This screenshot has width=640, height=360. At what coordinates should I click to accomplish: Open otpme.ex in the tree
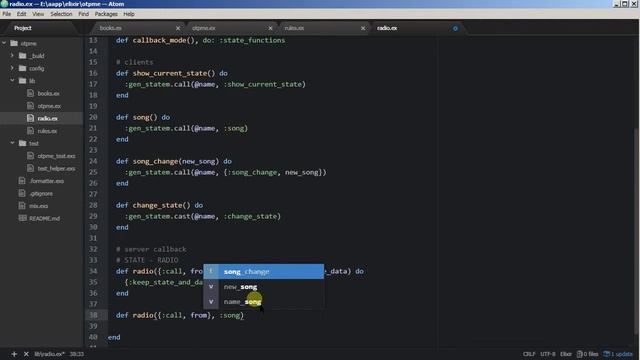click(x=49, y=106)
